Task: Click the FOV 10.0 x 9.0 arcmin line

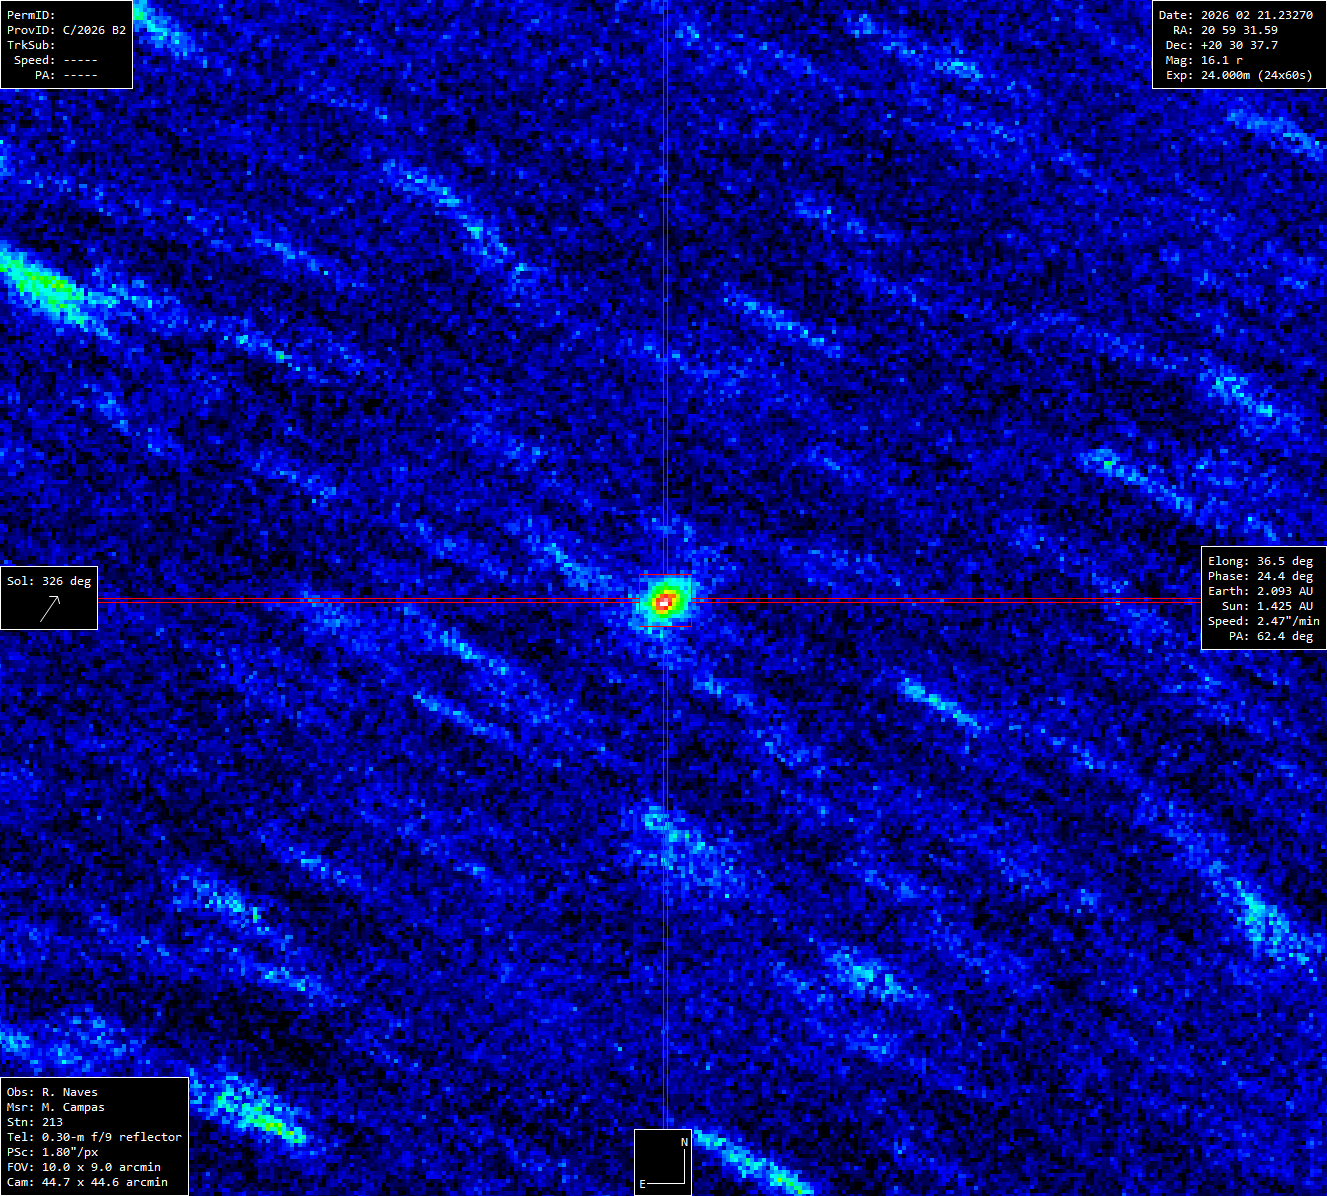Action: (83, 1167)
